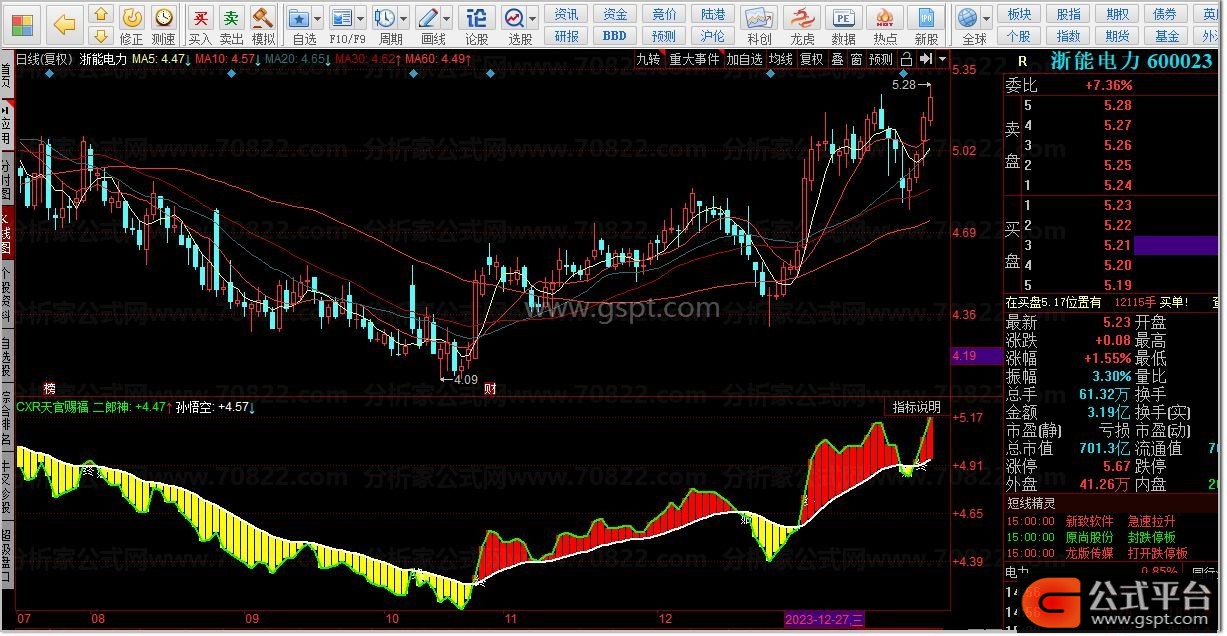Toggle the 窗 window option
This screenshot has height=636, width=1227.
coord(856,59)
